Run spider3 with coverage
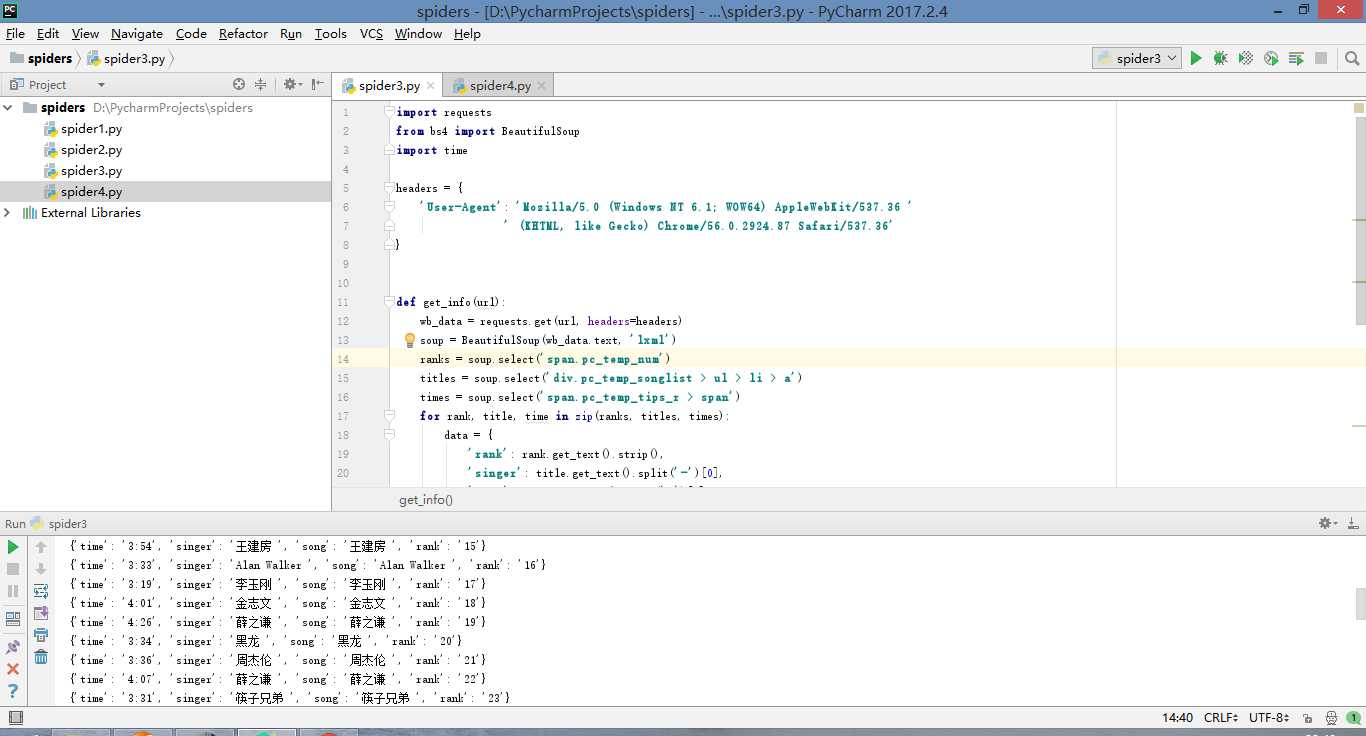Image resolution: width=1366 pixels, height=736 pixels. (x=1246, y=59)
